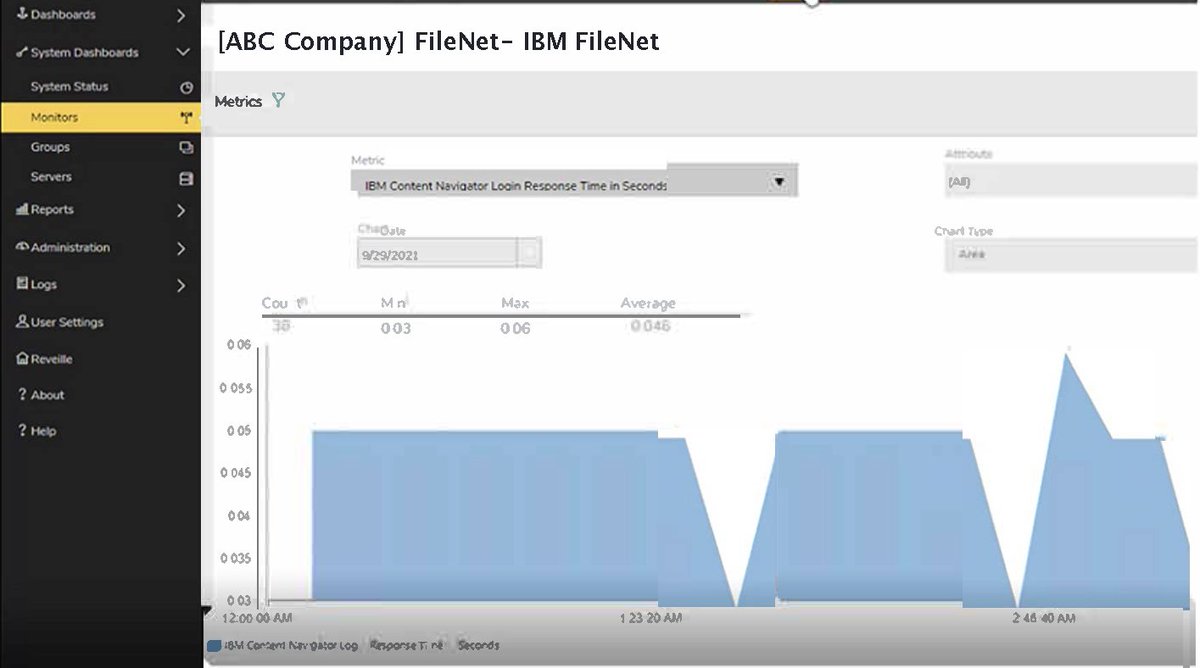Viewport: 1200px width, 668px height.
Task: Select the Monitors sidebar item
Action: point(100,117)
